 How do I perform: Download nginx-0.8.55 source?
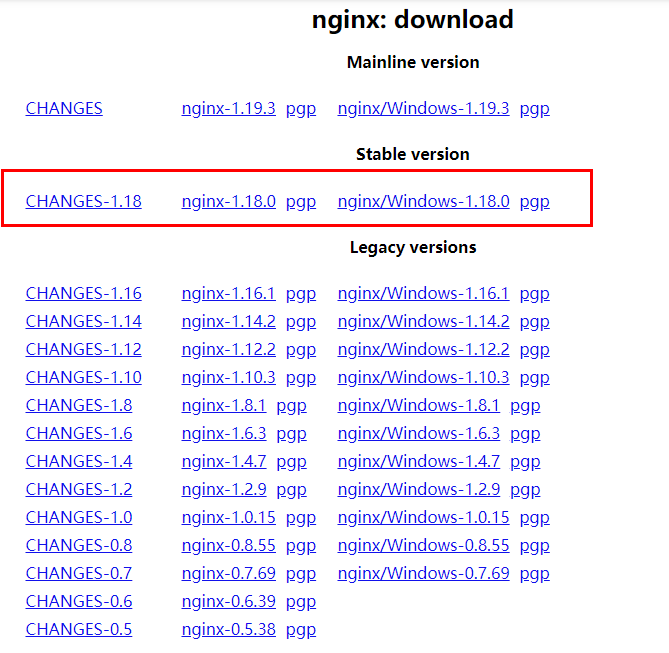pyautogui.click(x=229, y=547)
